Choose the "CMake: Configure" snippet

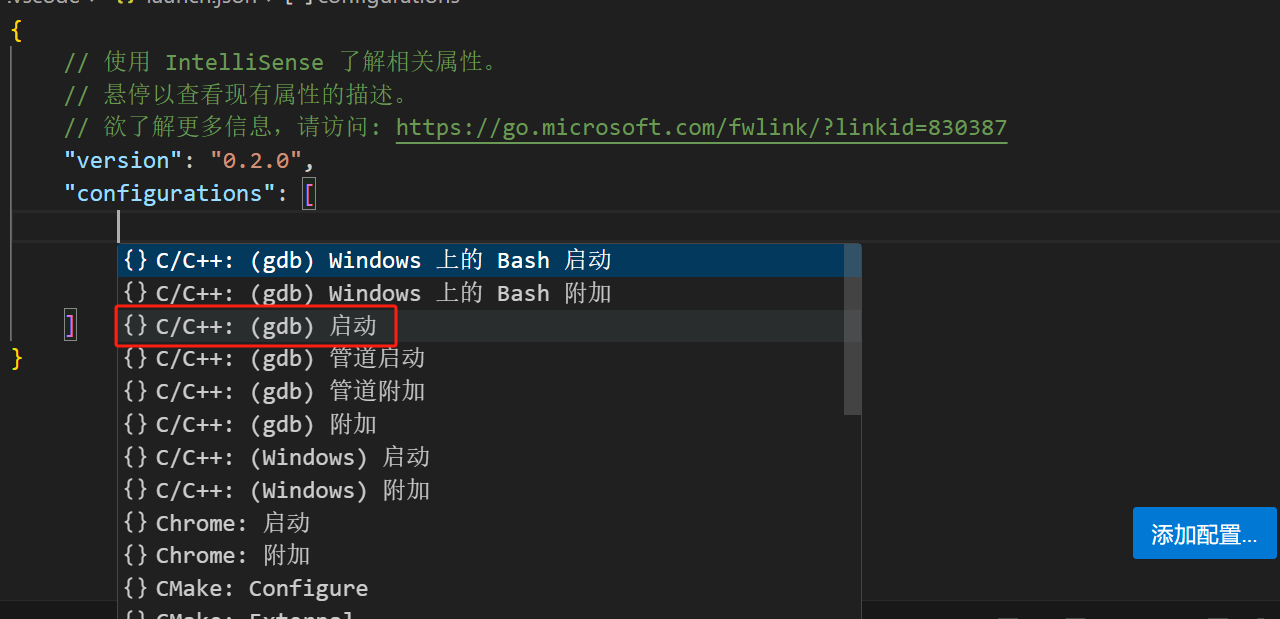tap(262, 589)
